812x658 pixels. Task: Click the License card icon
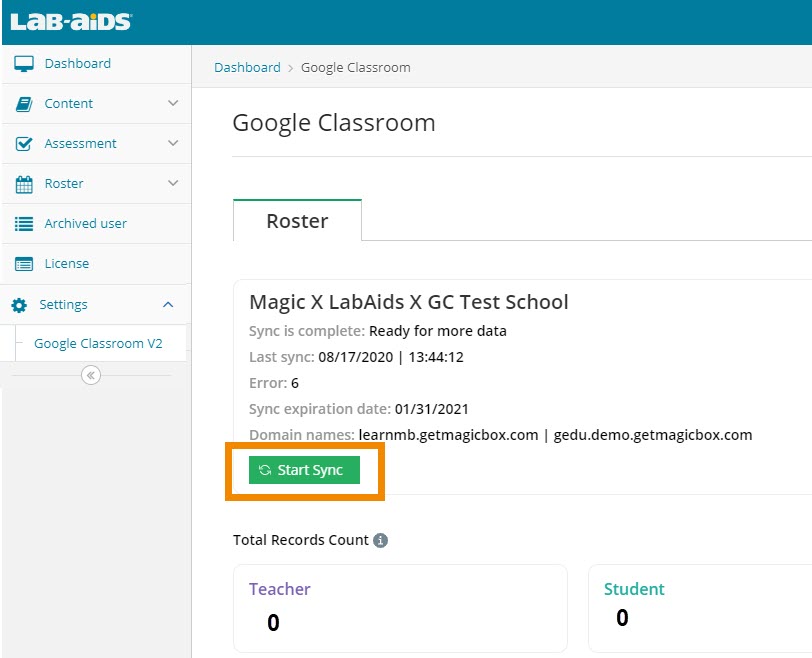(x=25, y=264)
